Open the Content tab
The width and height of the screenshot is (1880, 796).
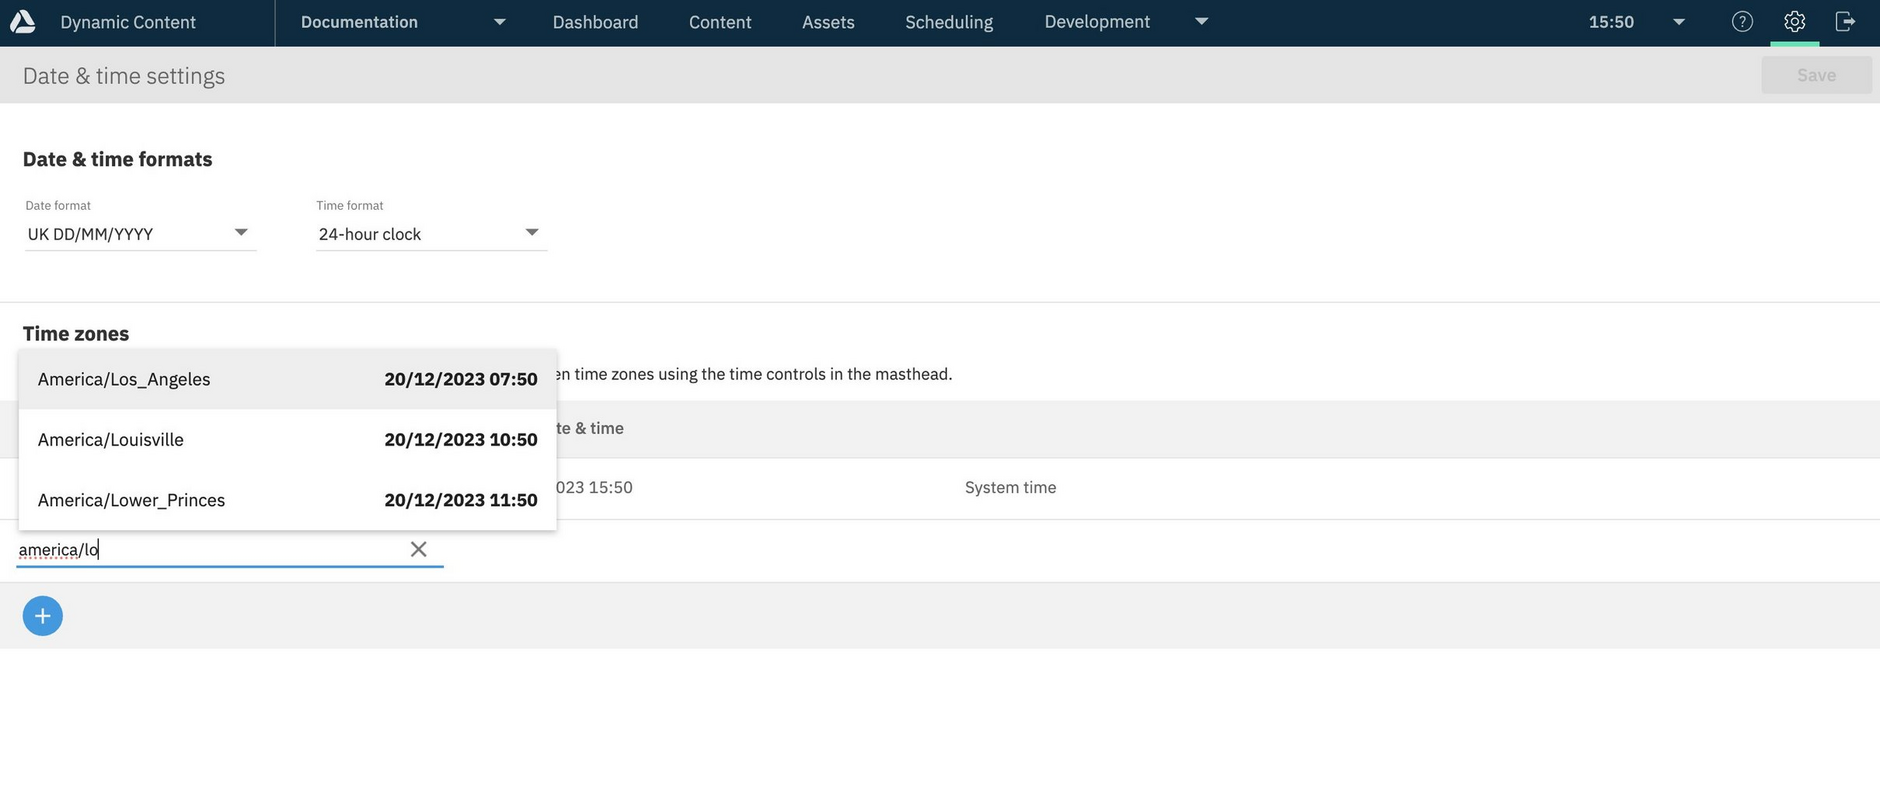[x=720, y=22]
